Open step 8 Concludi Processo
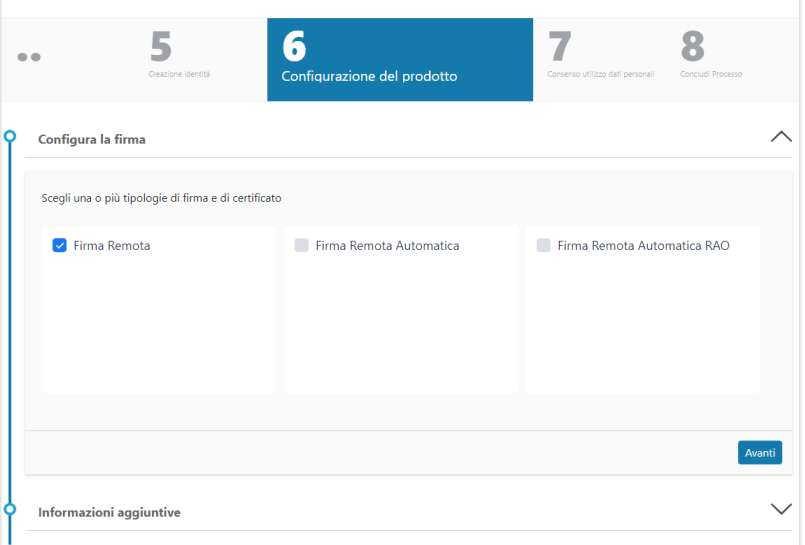The width and height of the screenshot is (805, 545). click(x=711, y=57)
